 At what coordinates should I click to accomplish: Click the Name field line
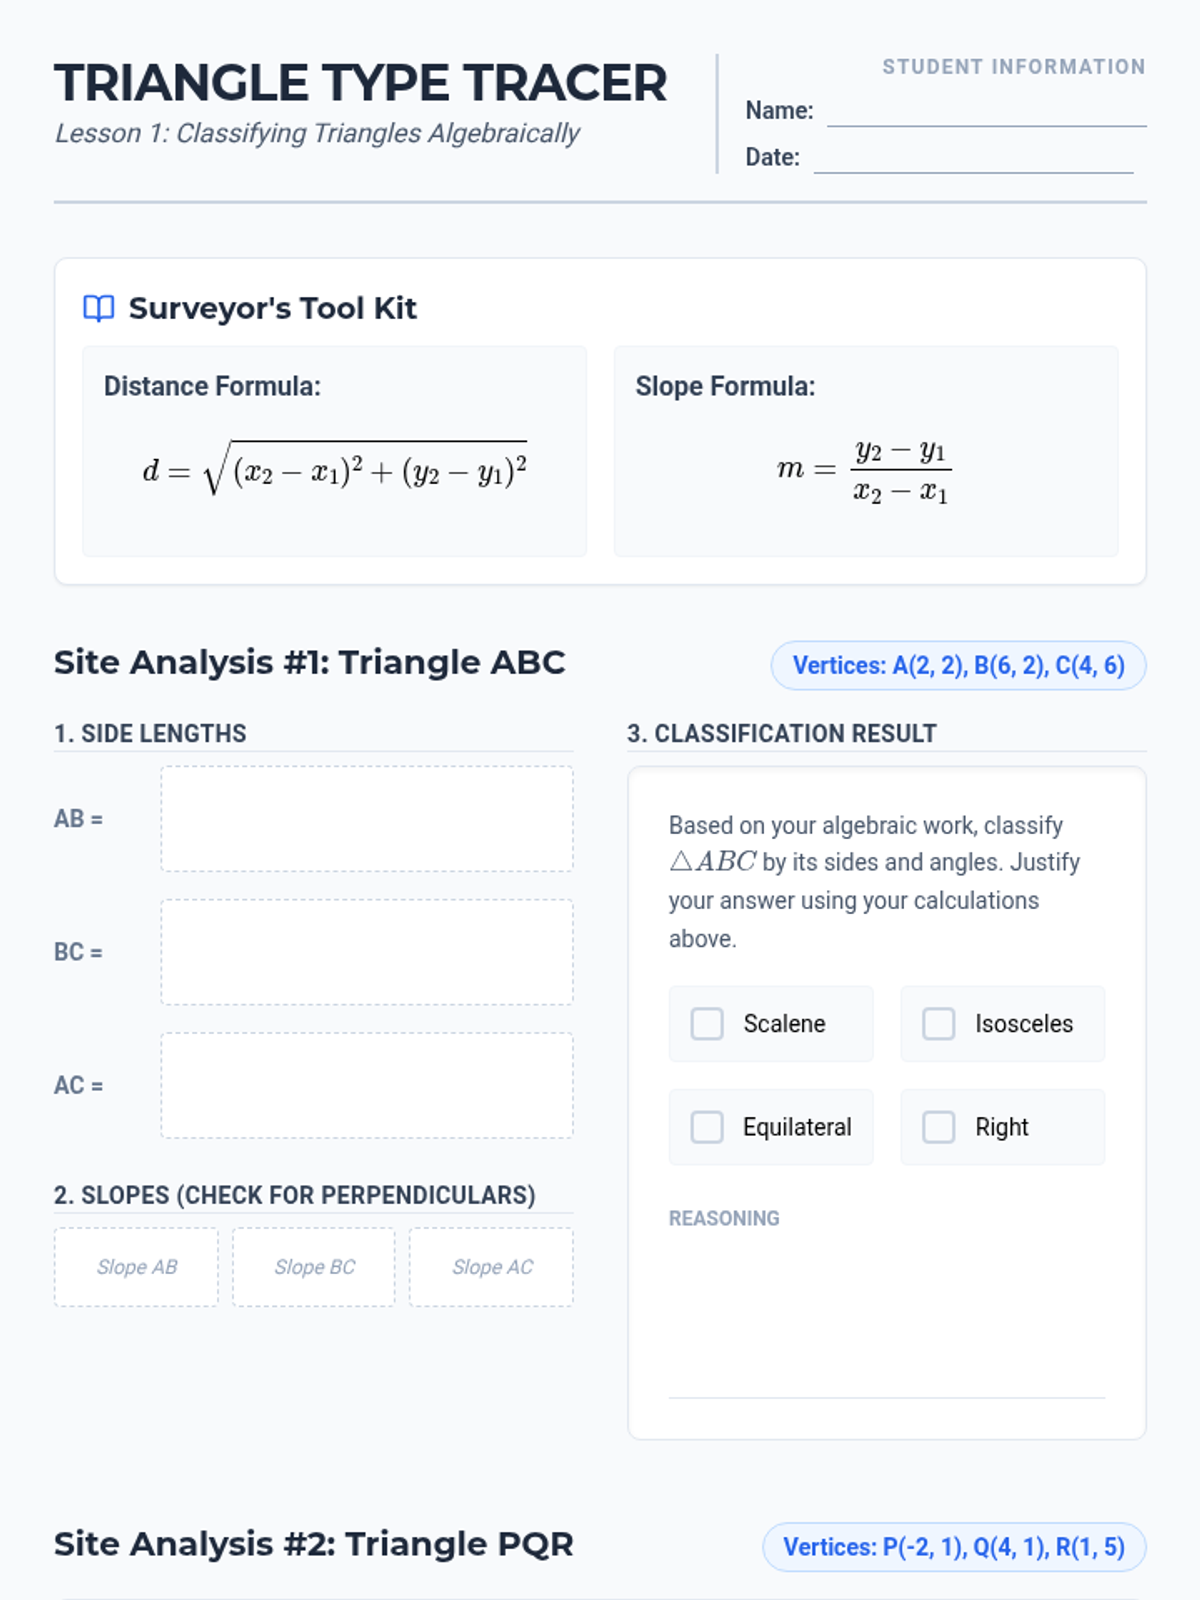(986, 111)
